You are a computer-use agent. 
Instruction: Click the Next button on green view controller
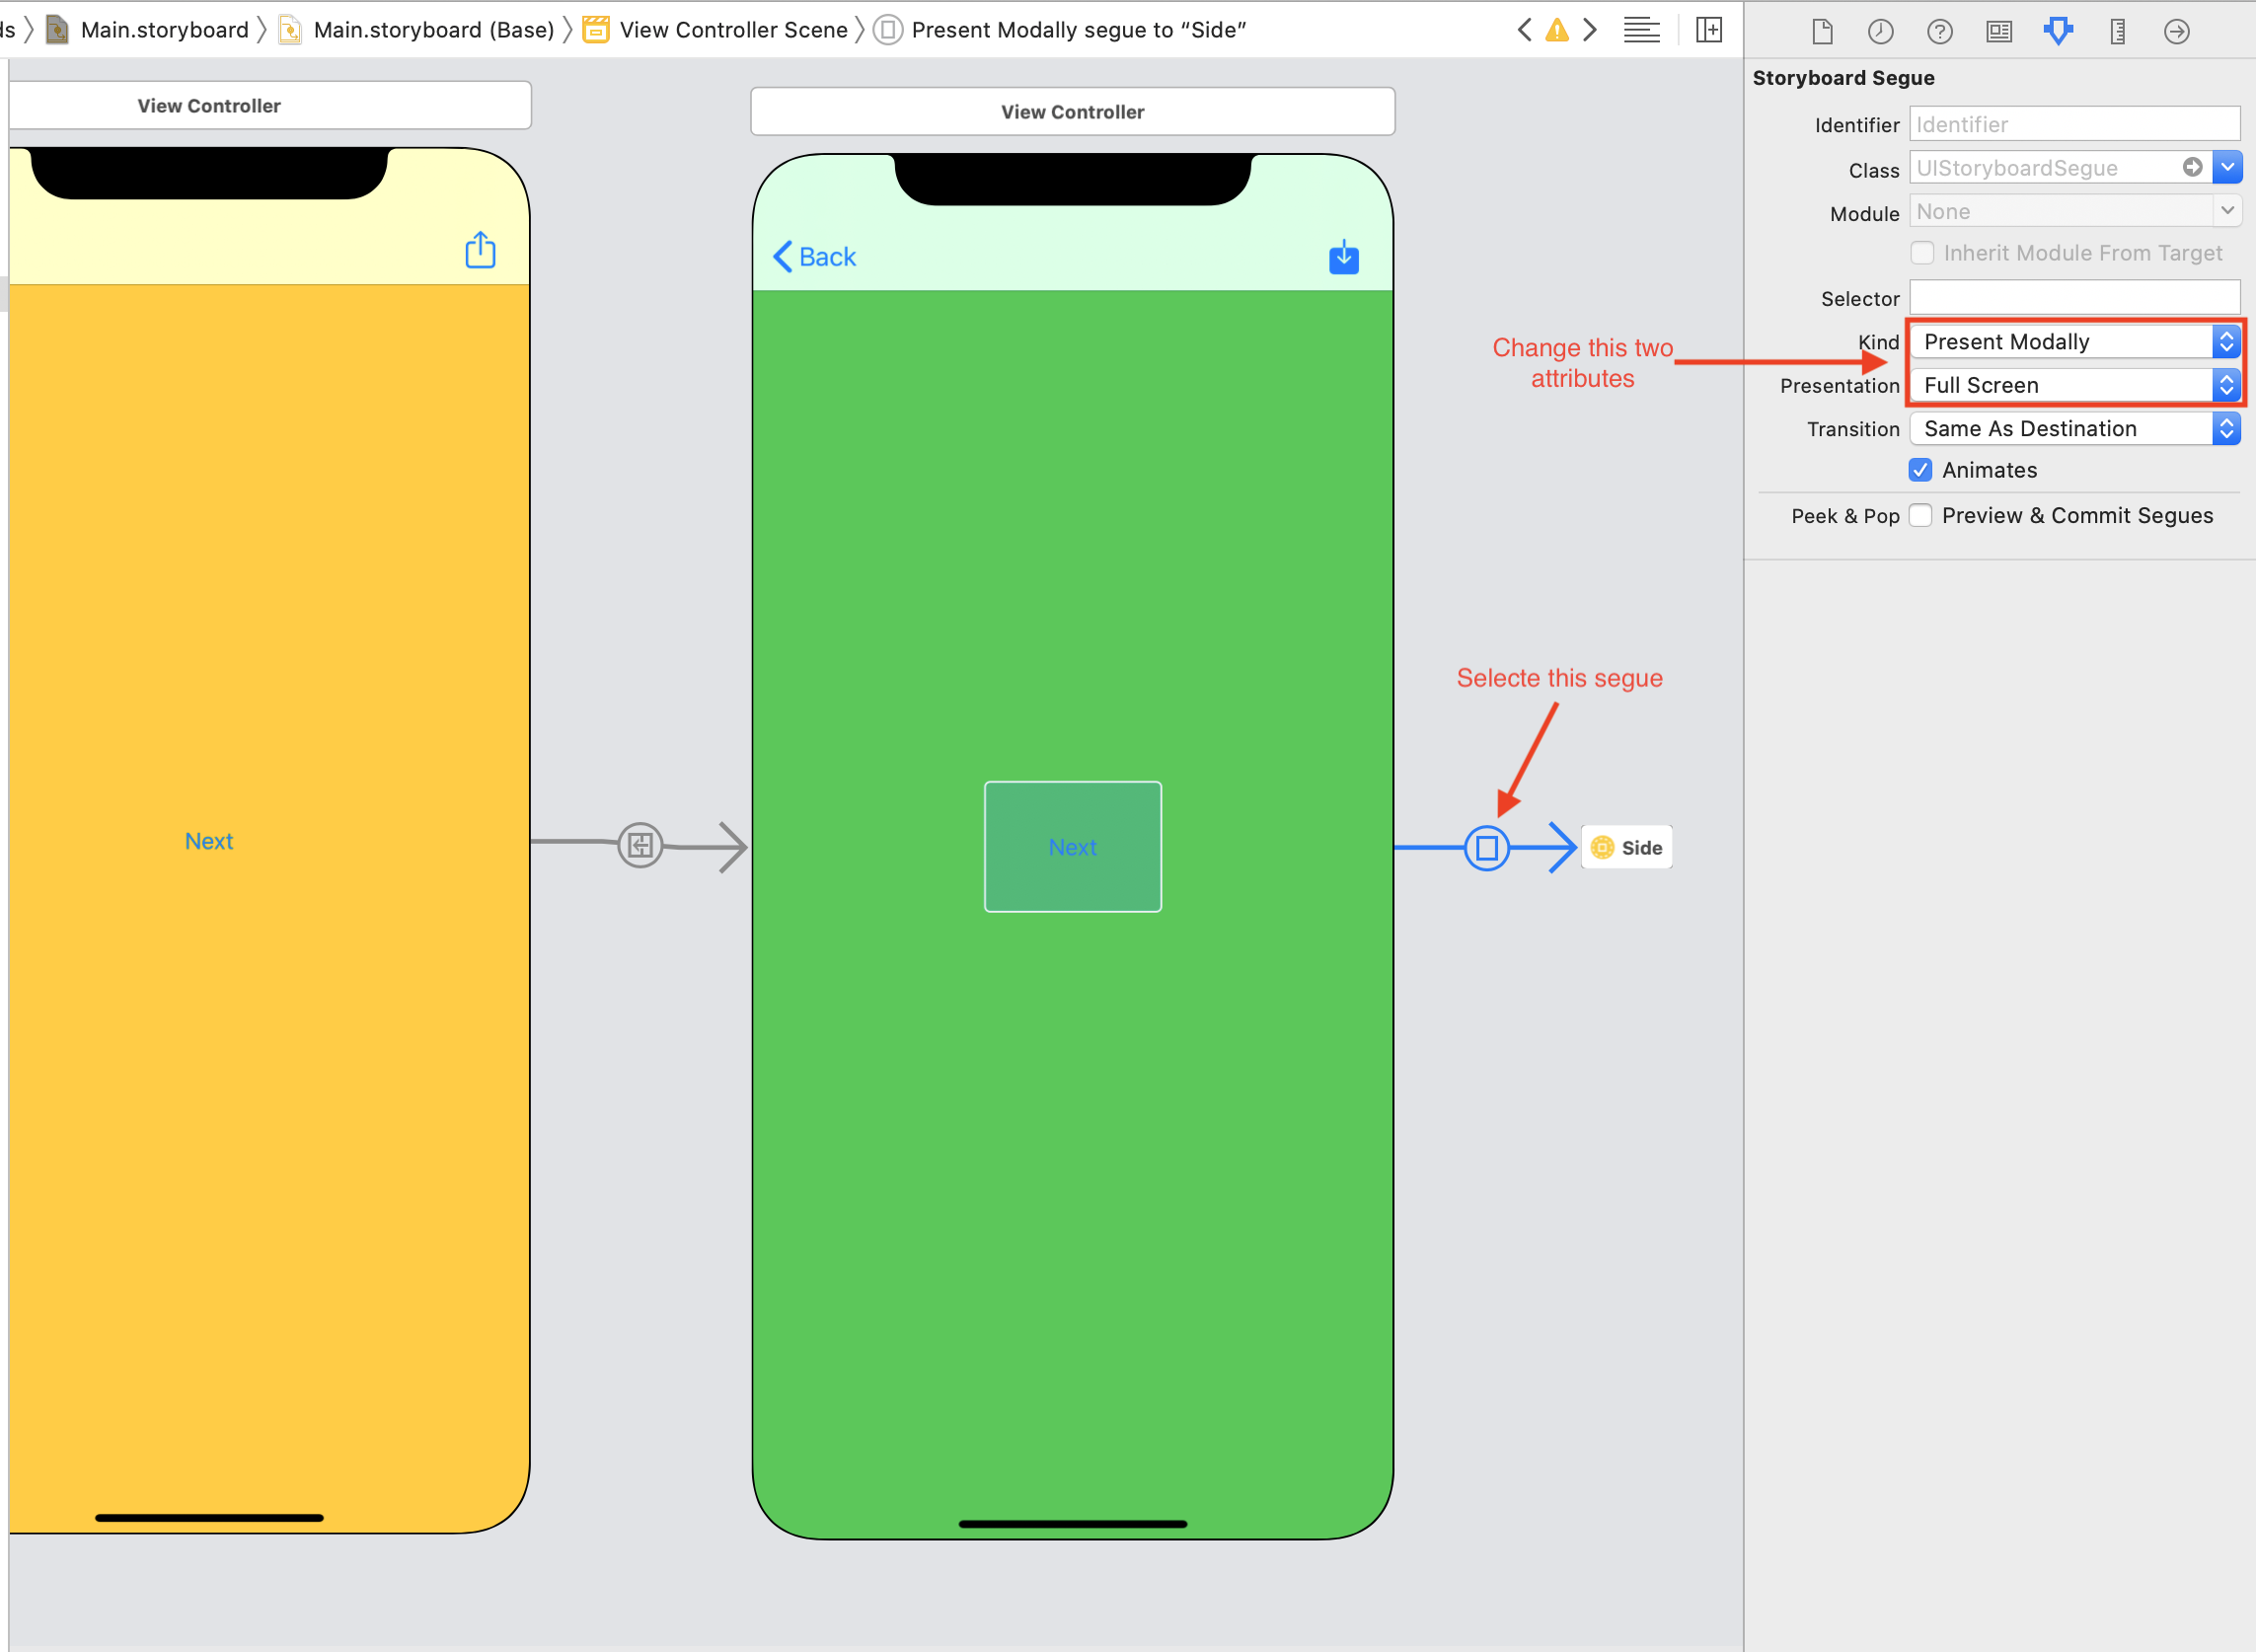click(x=1070, y=848)
